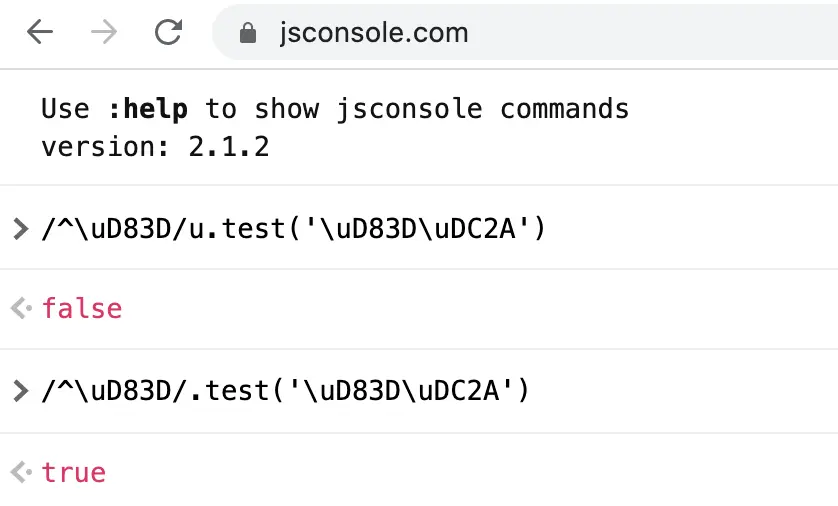Screen dimensions: 838x506
Task: Select the true result value
Action: click(x=74, y=472)
